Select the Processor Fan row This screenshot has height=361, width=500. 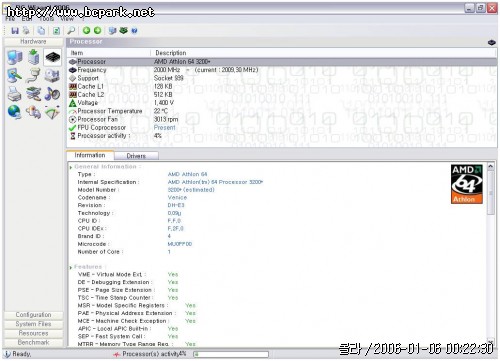coord(282,119)
